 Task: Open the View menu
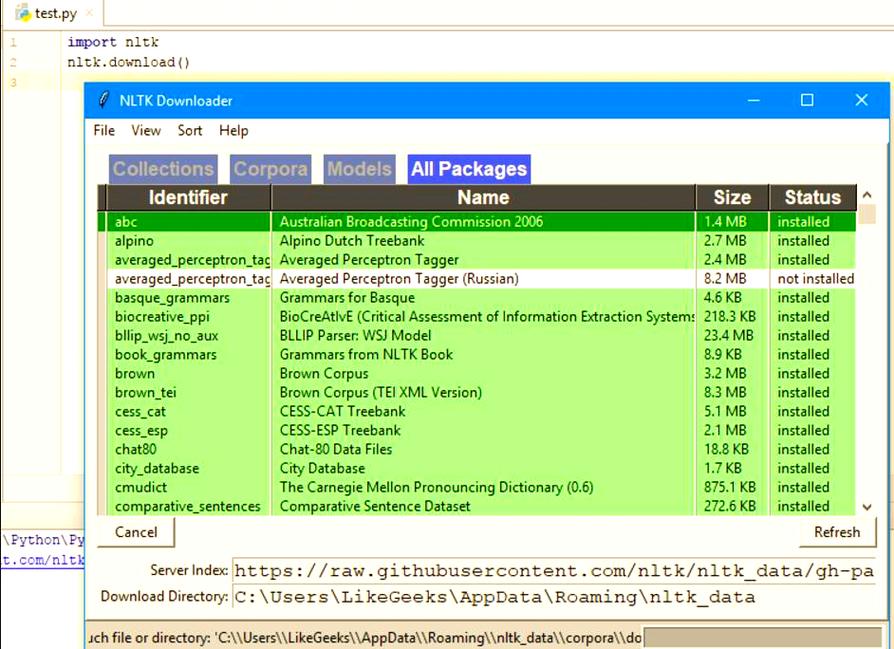click(146, 131)
